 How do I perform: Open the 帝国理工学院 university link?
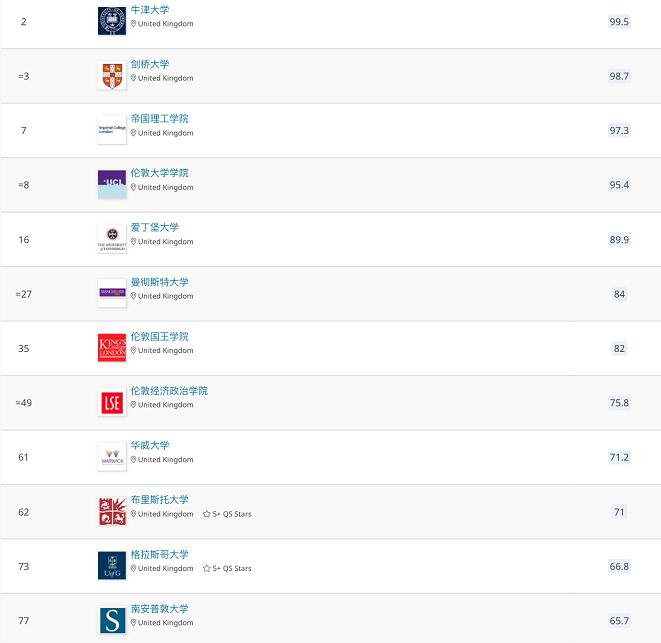[159, 119]
